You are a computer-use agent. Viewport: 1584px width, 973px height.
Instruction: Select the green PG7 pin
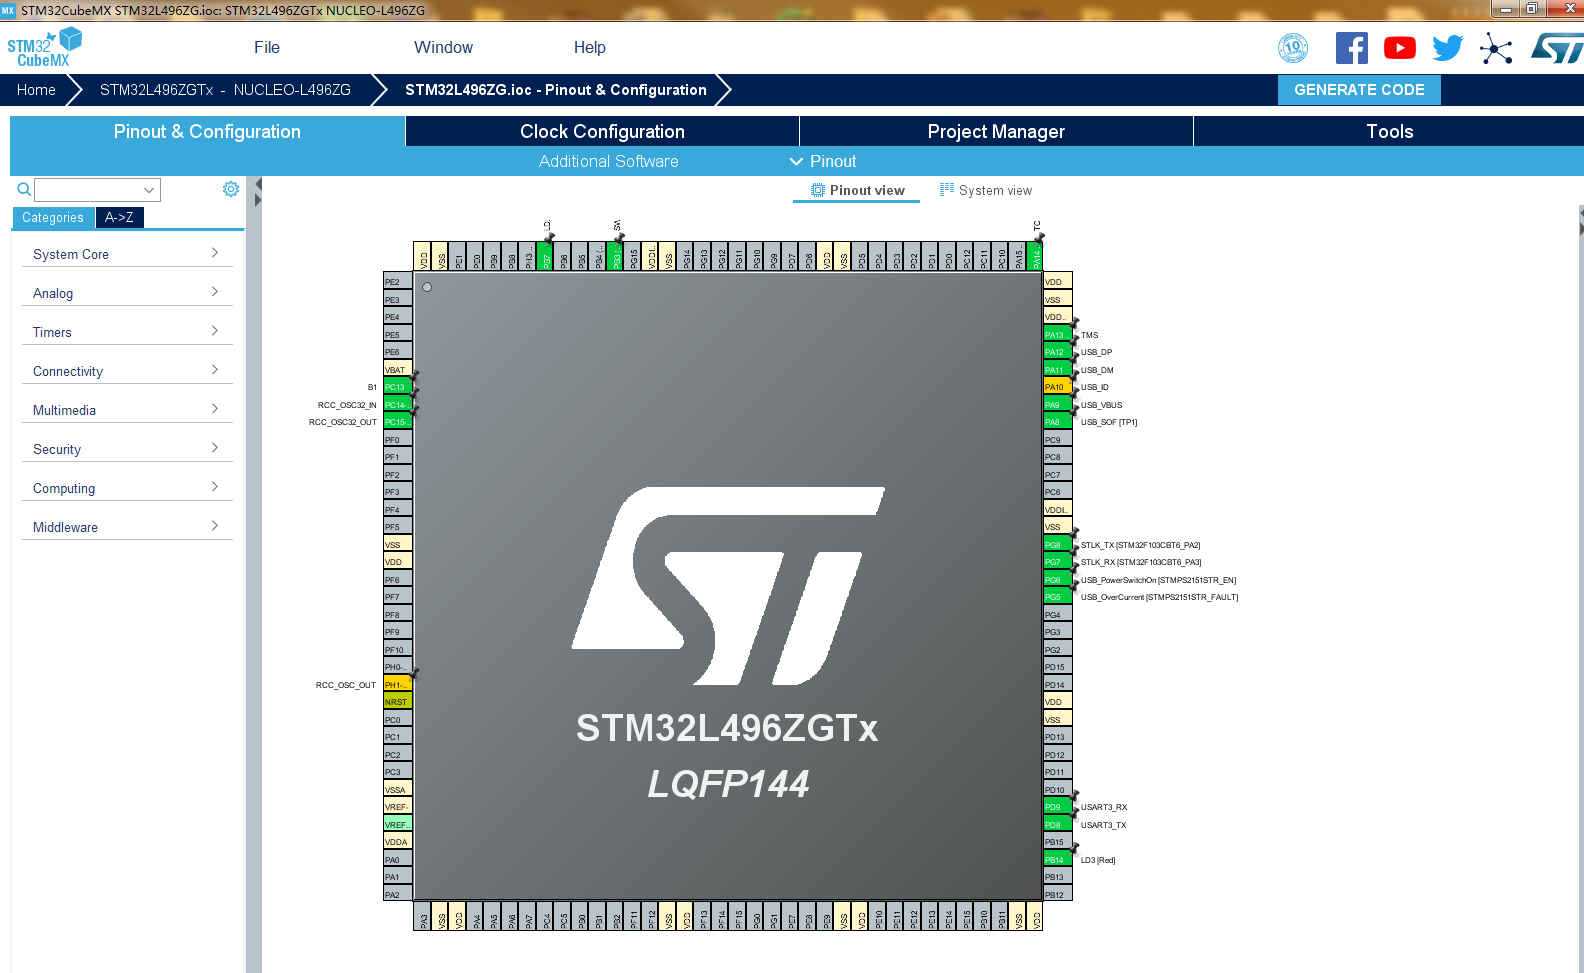(x=1057, y=562)
